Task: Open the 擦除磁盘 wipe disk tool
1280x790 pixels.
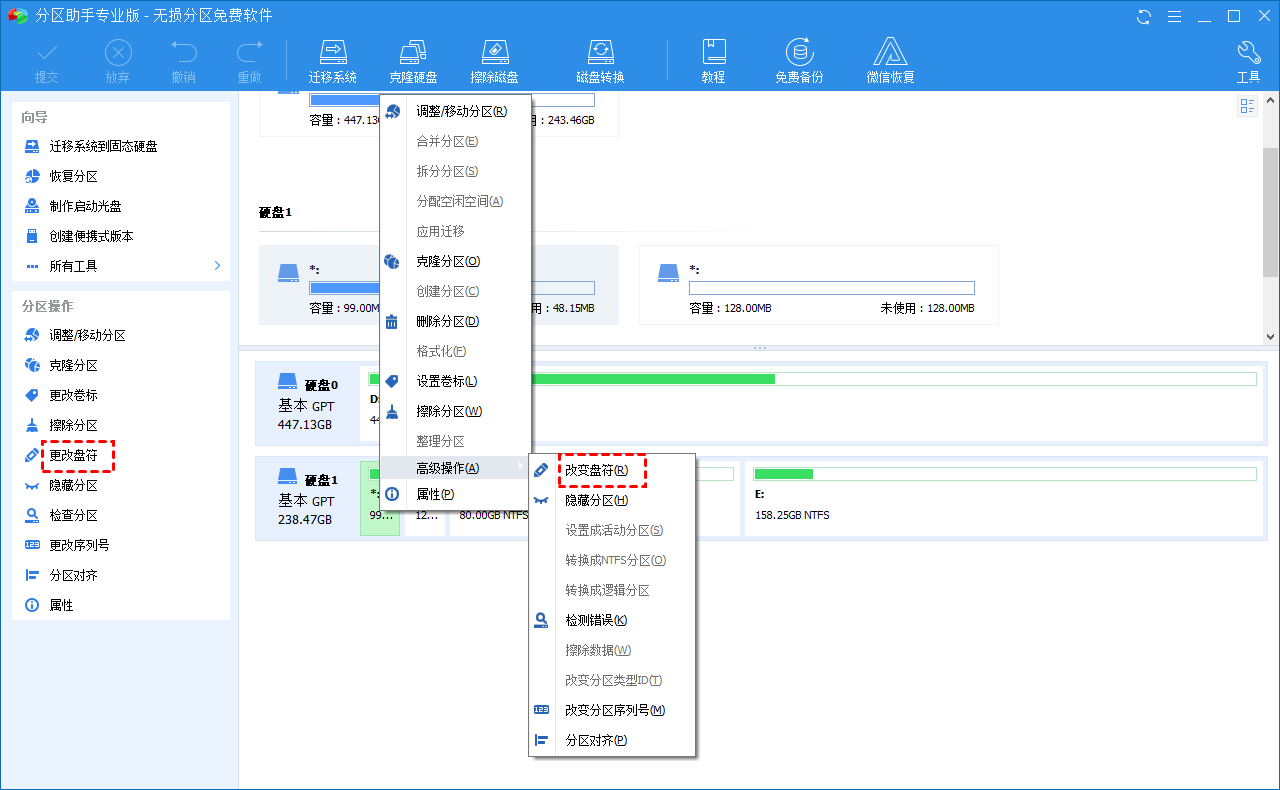Action: click(x=495, y=62)
